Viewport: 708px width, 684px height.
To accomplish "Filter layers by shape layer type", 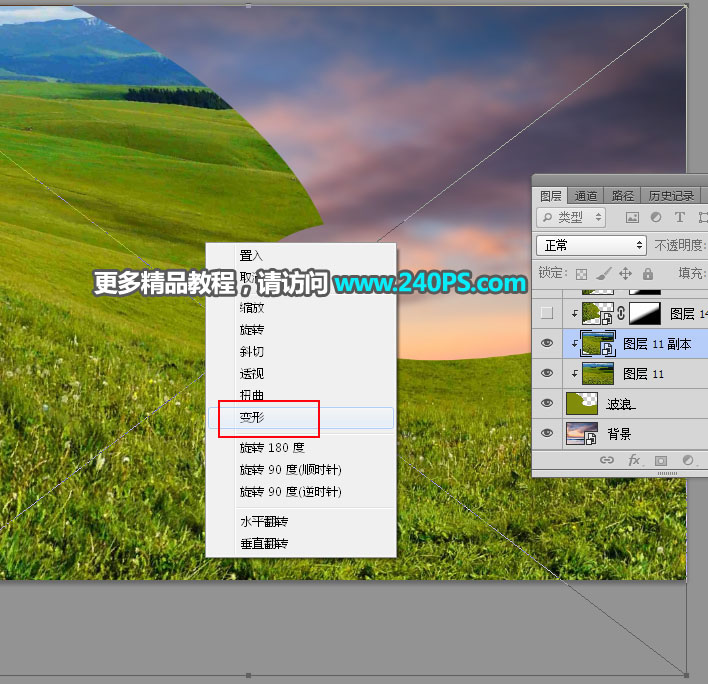I will click(x=703, y=217).
